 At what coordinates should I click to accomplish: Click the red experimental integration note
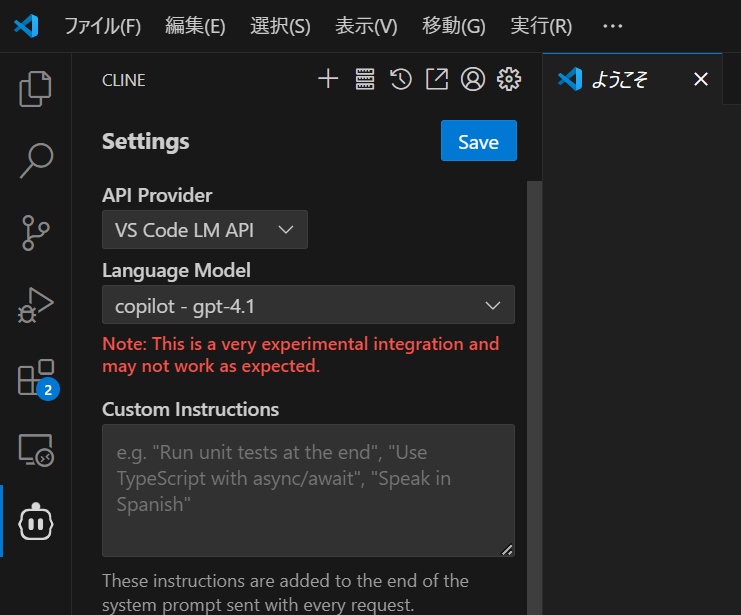[301, 355]
